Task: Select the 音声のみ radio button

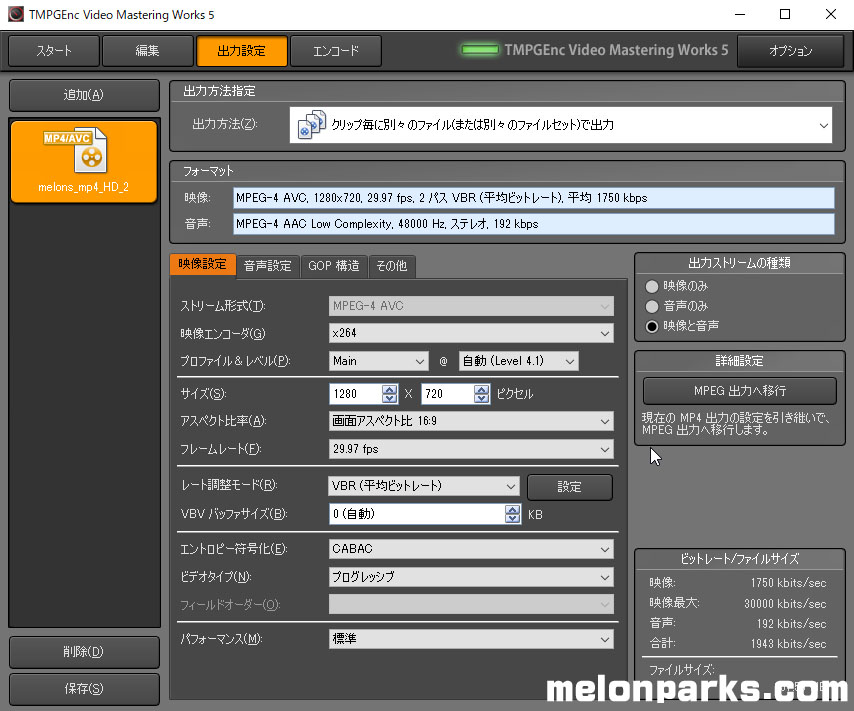Action: pos(652,307)
